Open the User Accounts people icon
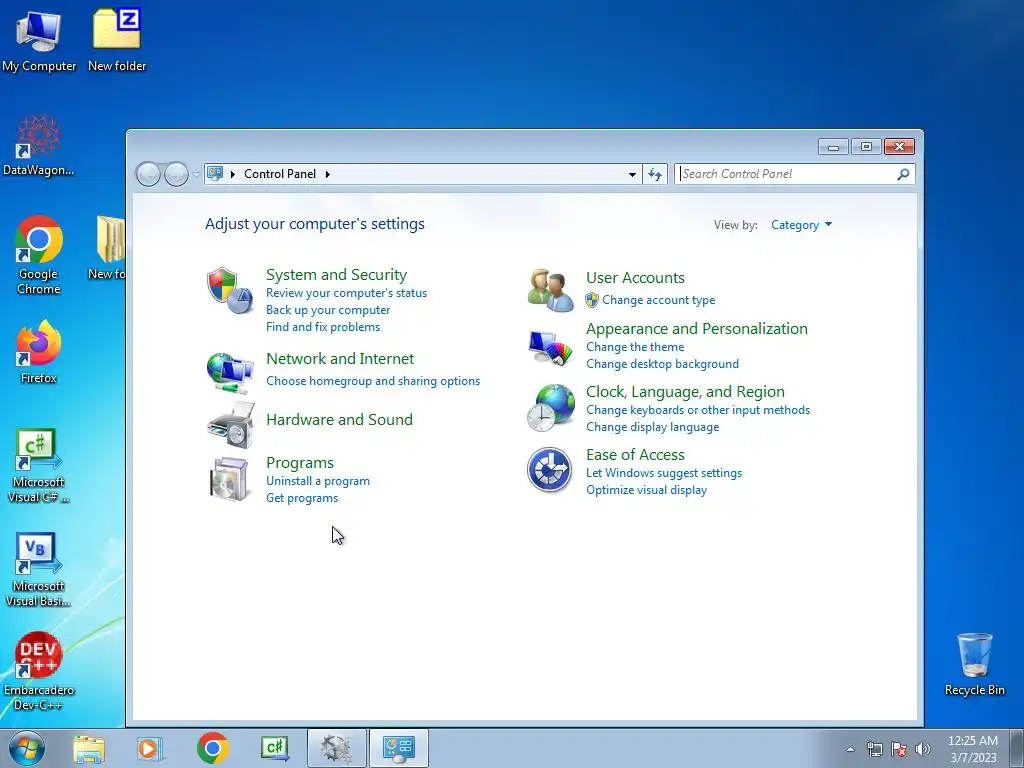 pyautogui.click(x=551, y=290)
